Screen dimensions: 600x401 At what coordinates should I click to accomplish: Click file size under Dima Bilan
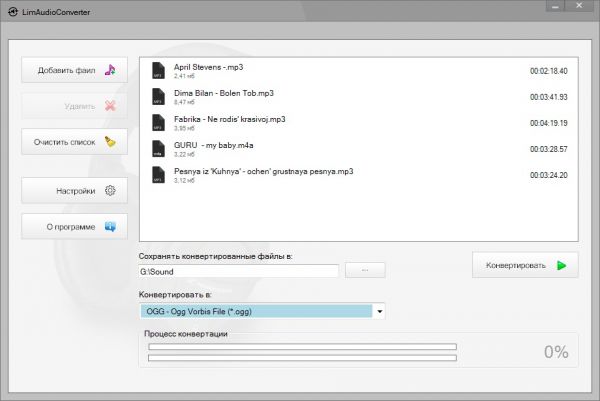coord(184,102)
